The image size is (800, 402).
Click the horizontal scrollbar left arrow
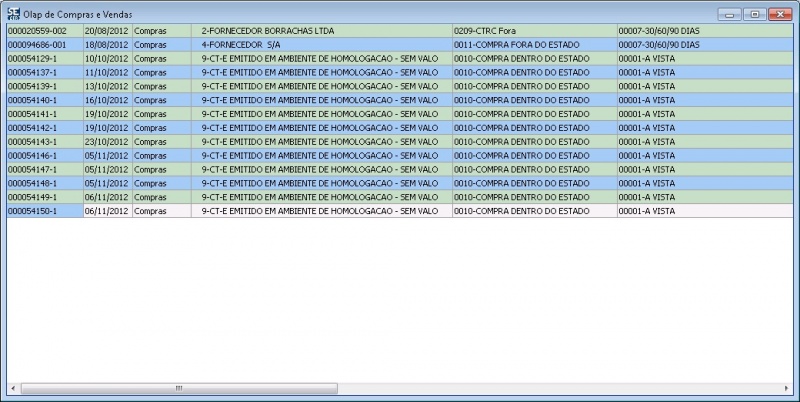click(13, 388)
